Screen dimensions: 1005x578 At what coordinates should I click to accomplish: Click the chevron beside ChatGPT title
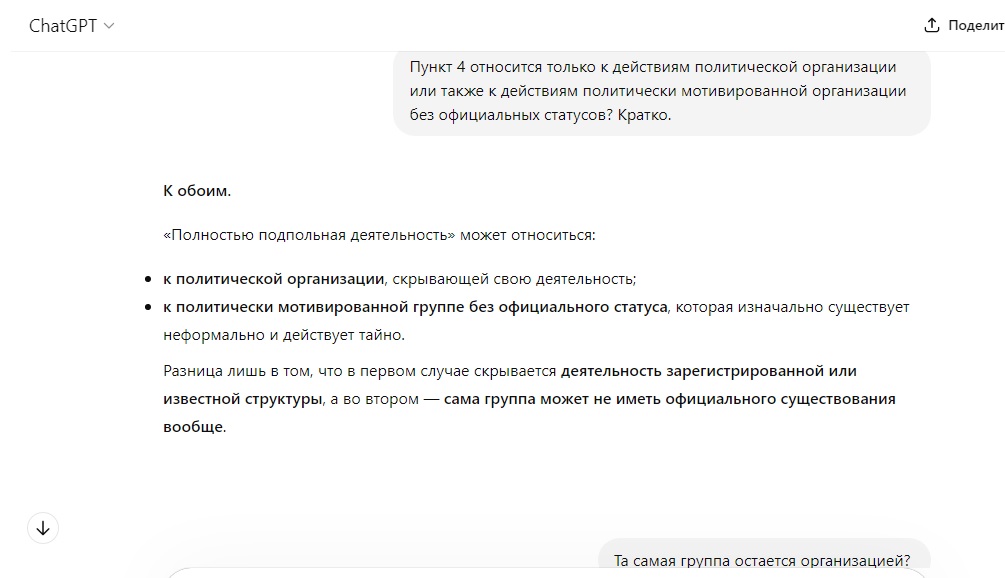click(109, 26)
